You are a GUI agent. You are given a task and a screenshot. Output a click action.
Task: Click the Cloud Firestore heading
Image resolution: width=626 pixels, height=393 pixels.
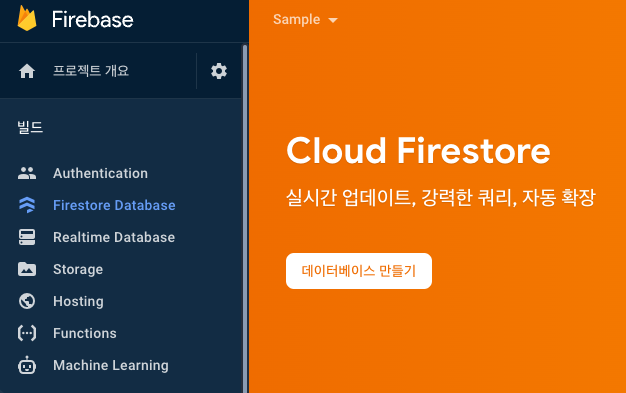click(418, 151)
